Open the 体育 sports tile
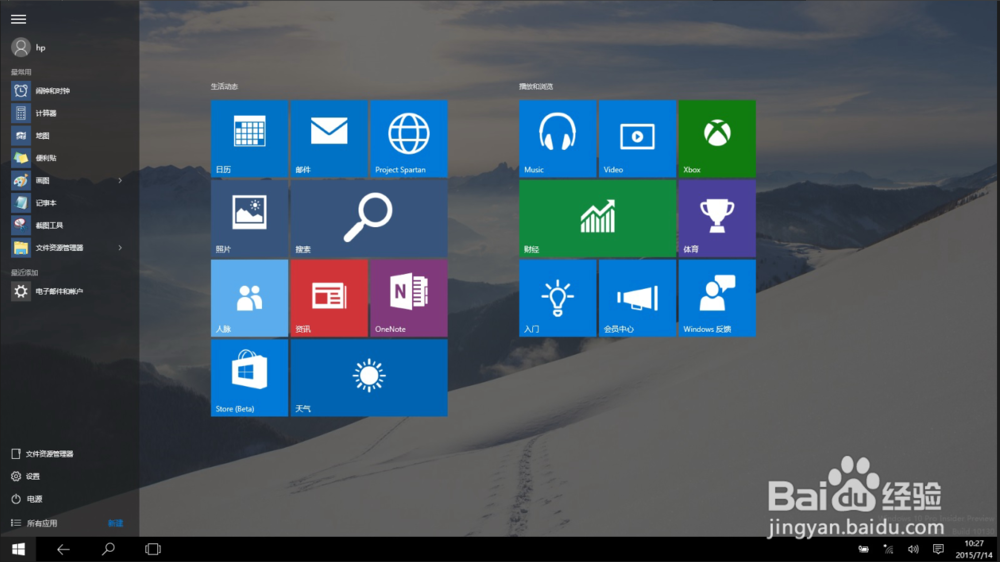 point(717,218)
